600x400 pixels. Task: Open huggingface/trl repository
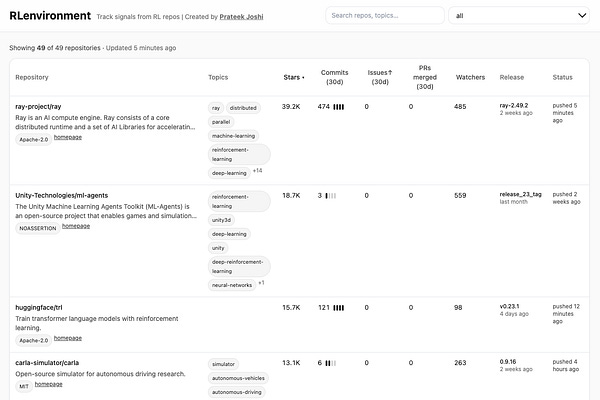pyautogui.click(x=39, y=307)
